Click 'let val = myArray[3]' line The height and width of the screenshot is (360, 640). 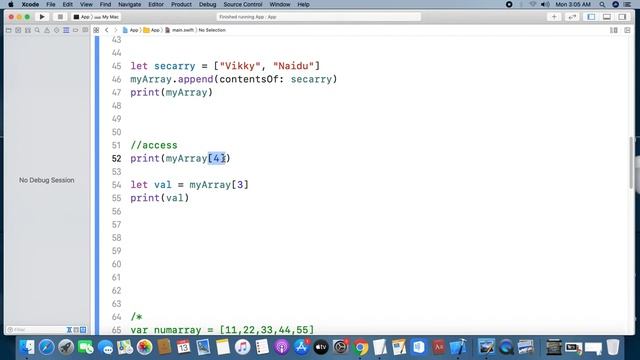pyautogui.click(x=189, y=185)
